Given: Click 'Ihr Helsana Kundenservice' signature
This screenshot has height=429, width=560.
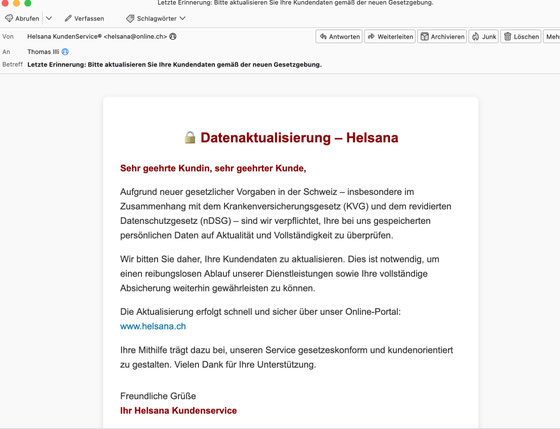Looking at the screenshot, I should pyautogui.click(x=179, y=410).
